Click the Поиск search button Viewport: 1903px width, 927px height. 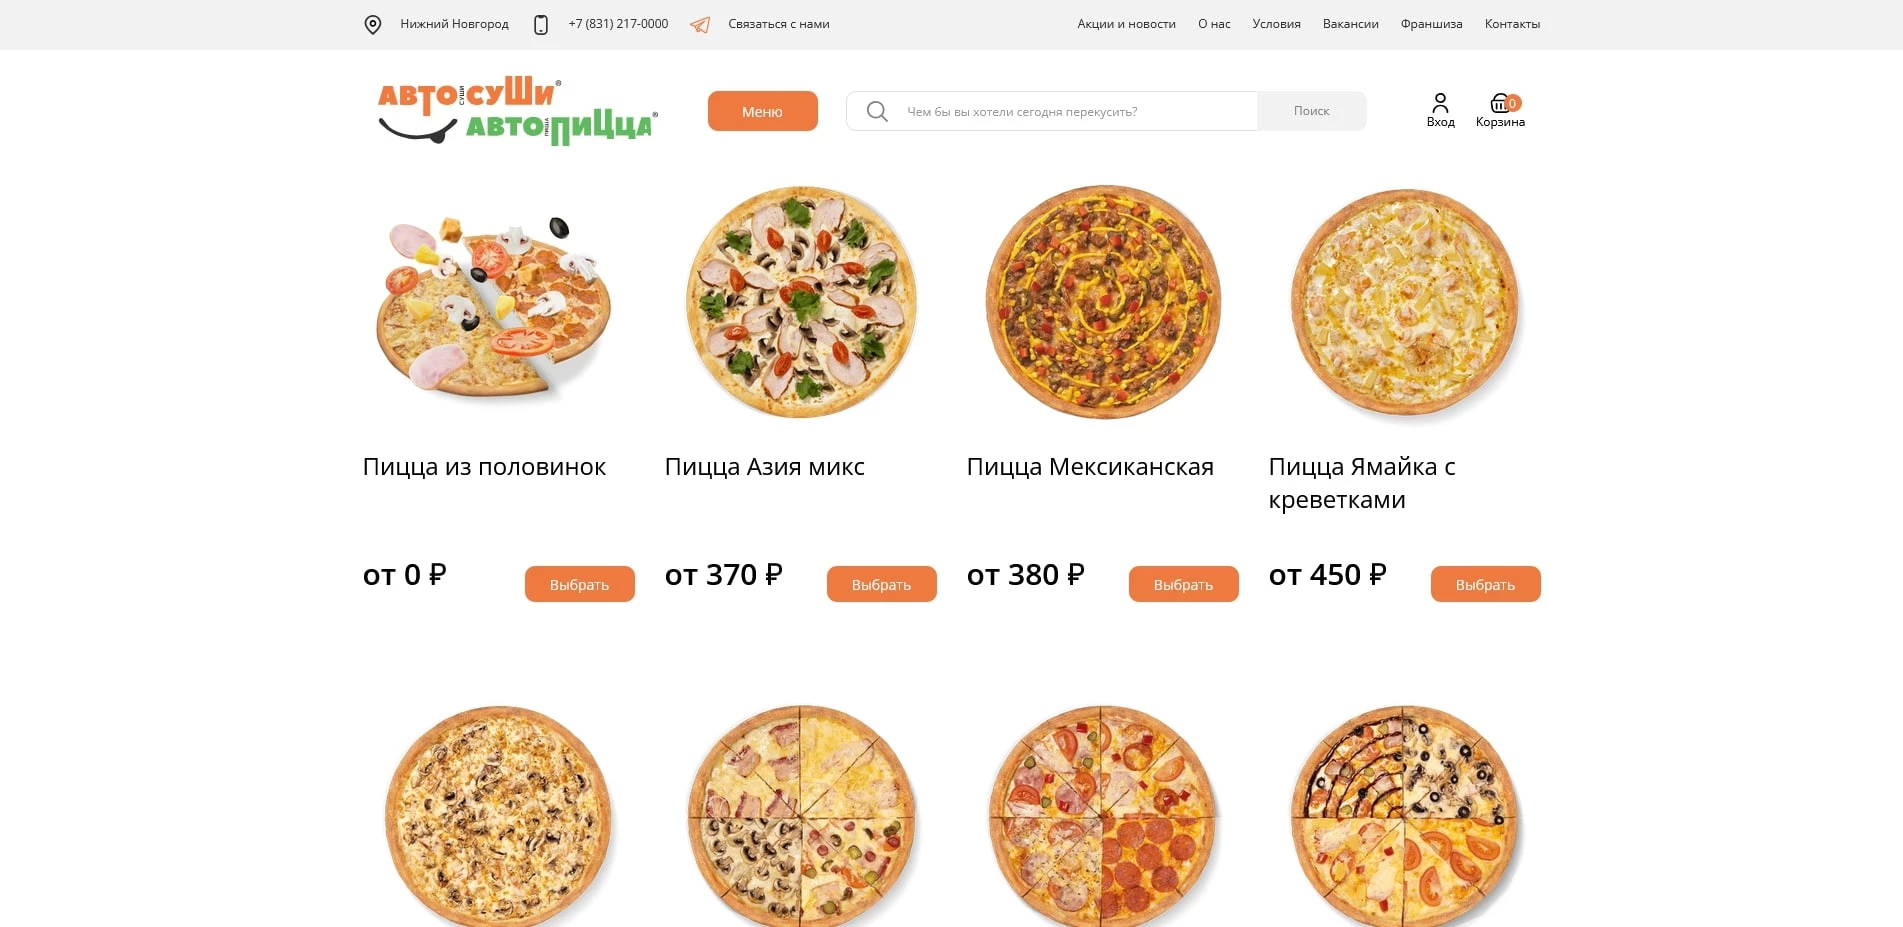coord(1311,111)
